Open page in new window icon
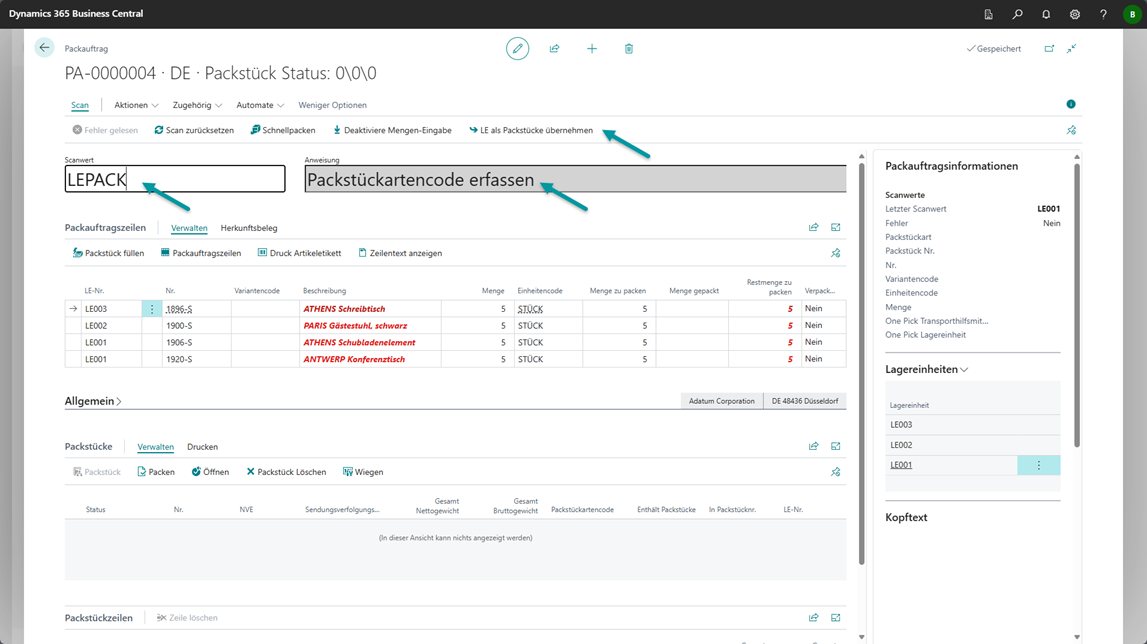The image size is (1147, 644). 1049,48
